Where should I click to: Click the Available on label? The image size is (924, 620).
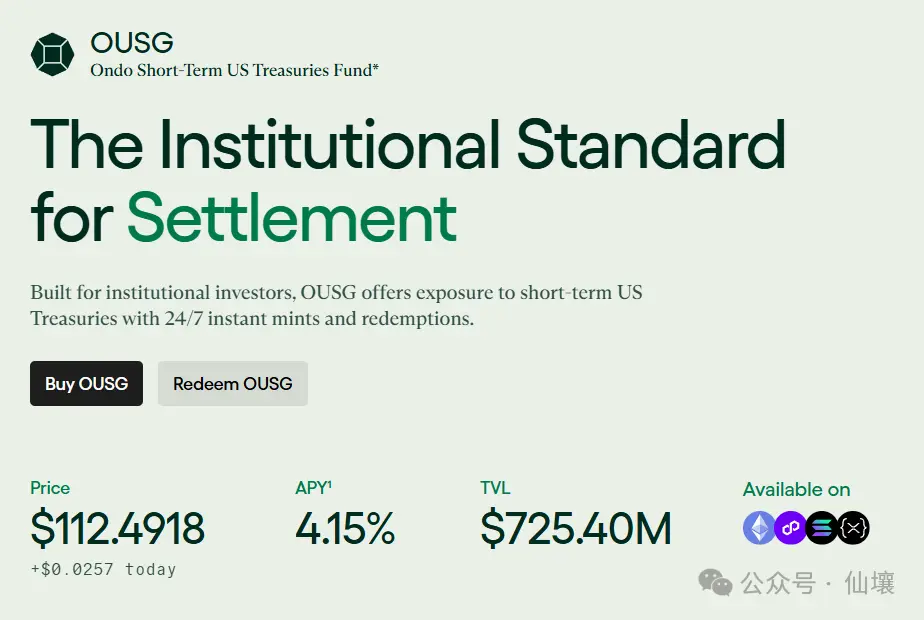click(796, 489)
